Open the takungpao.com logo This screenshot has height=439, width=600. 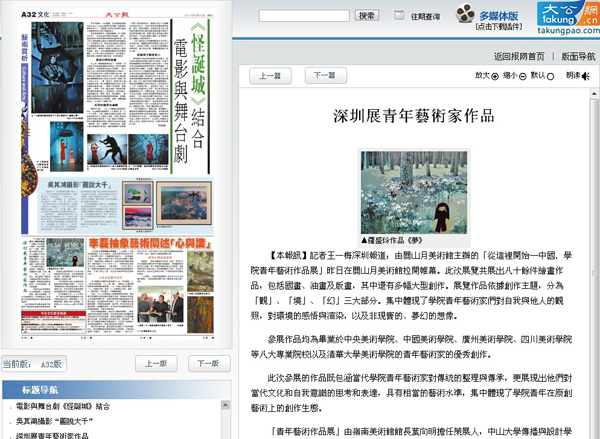568,18
